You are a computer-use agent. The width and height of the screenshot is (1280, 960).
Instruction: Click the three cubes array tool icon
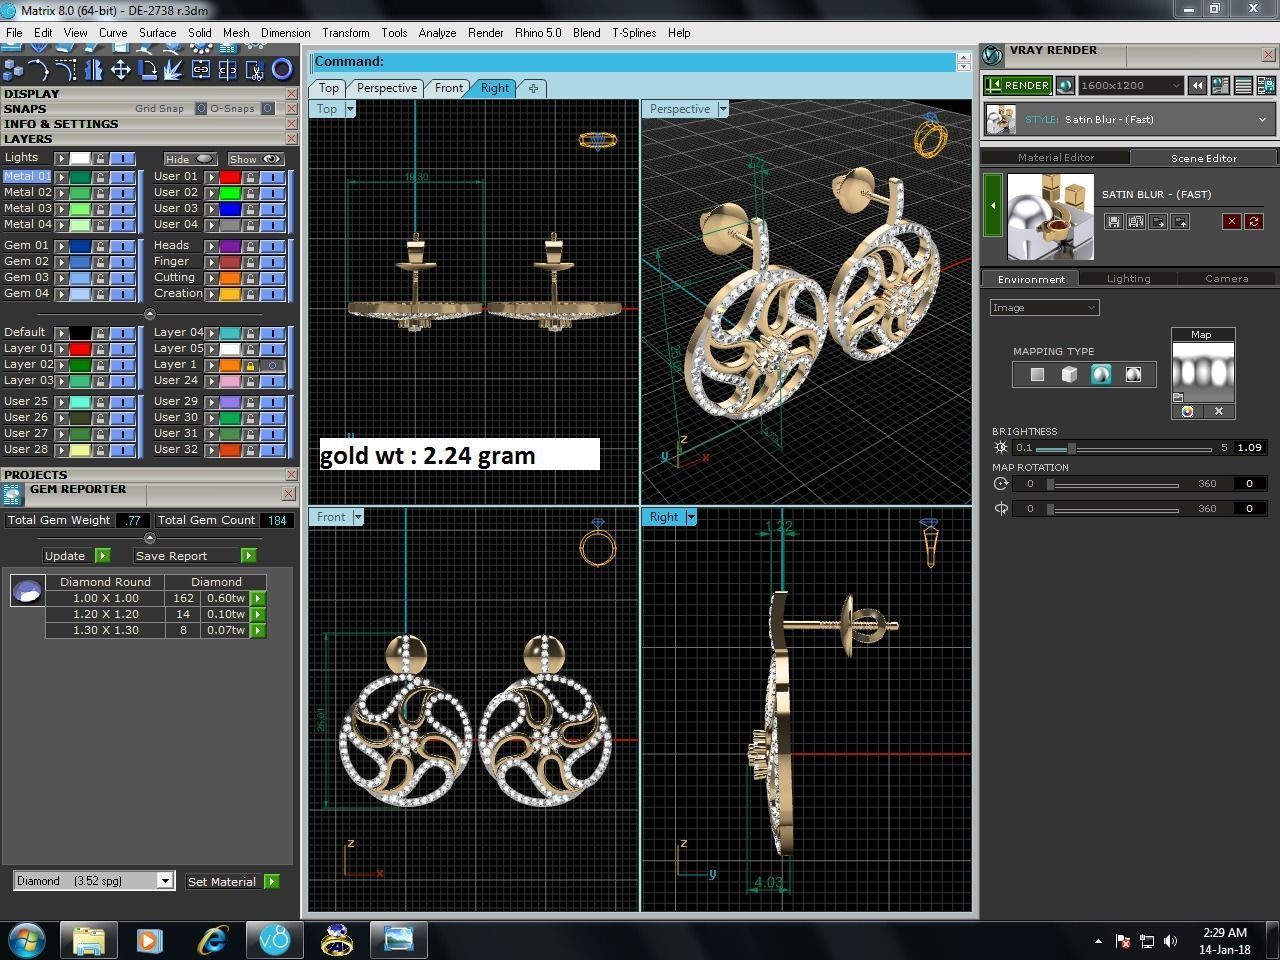(x=13, y=69)
